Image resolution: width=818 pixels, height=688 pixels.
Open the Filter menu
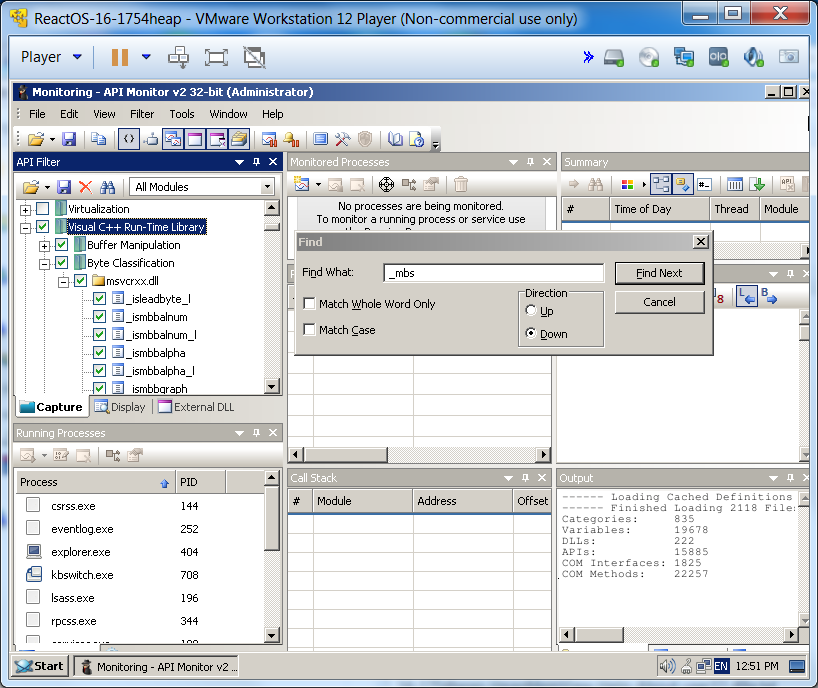click(x=142, y=114)
